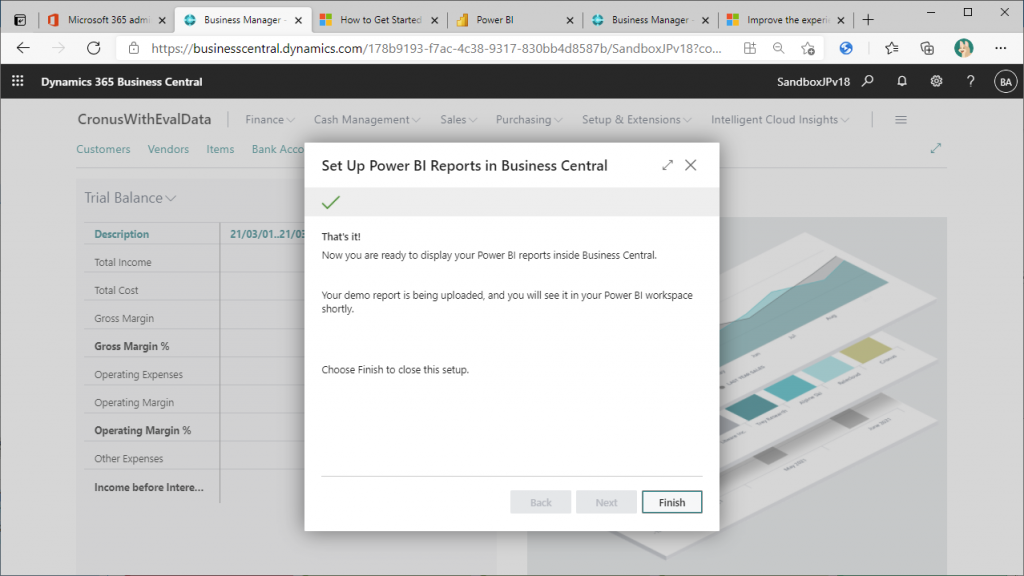
Task: Reload the current browser page
Action: 94,48
